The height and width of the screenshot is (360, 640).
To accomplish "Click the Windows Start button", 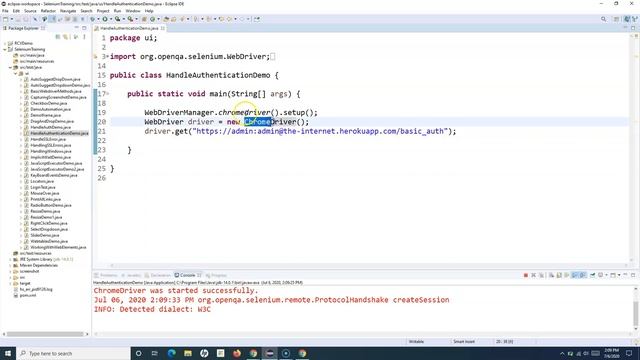I will point(8,353).
